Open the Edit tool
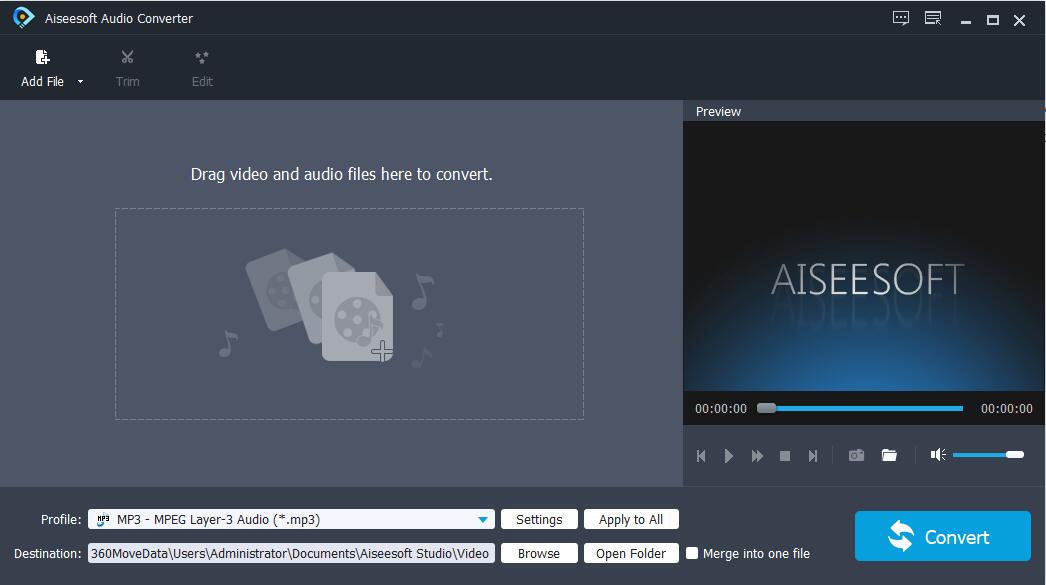Screen dimensions: 1046x585 (x=202, y=65)
